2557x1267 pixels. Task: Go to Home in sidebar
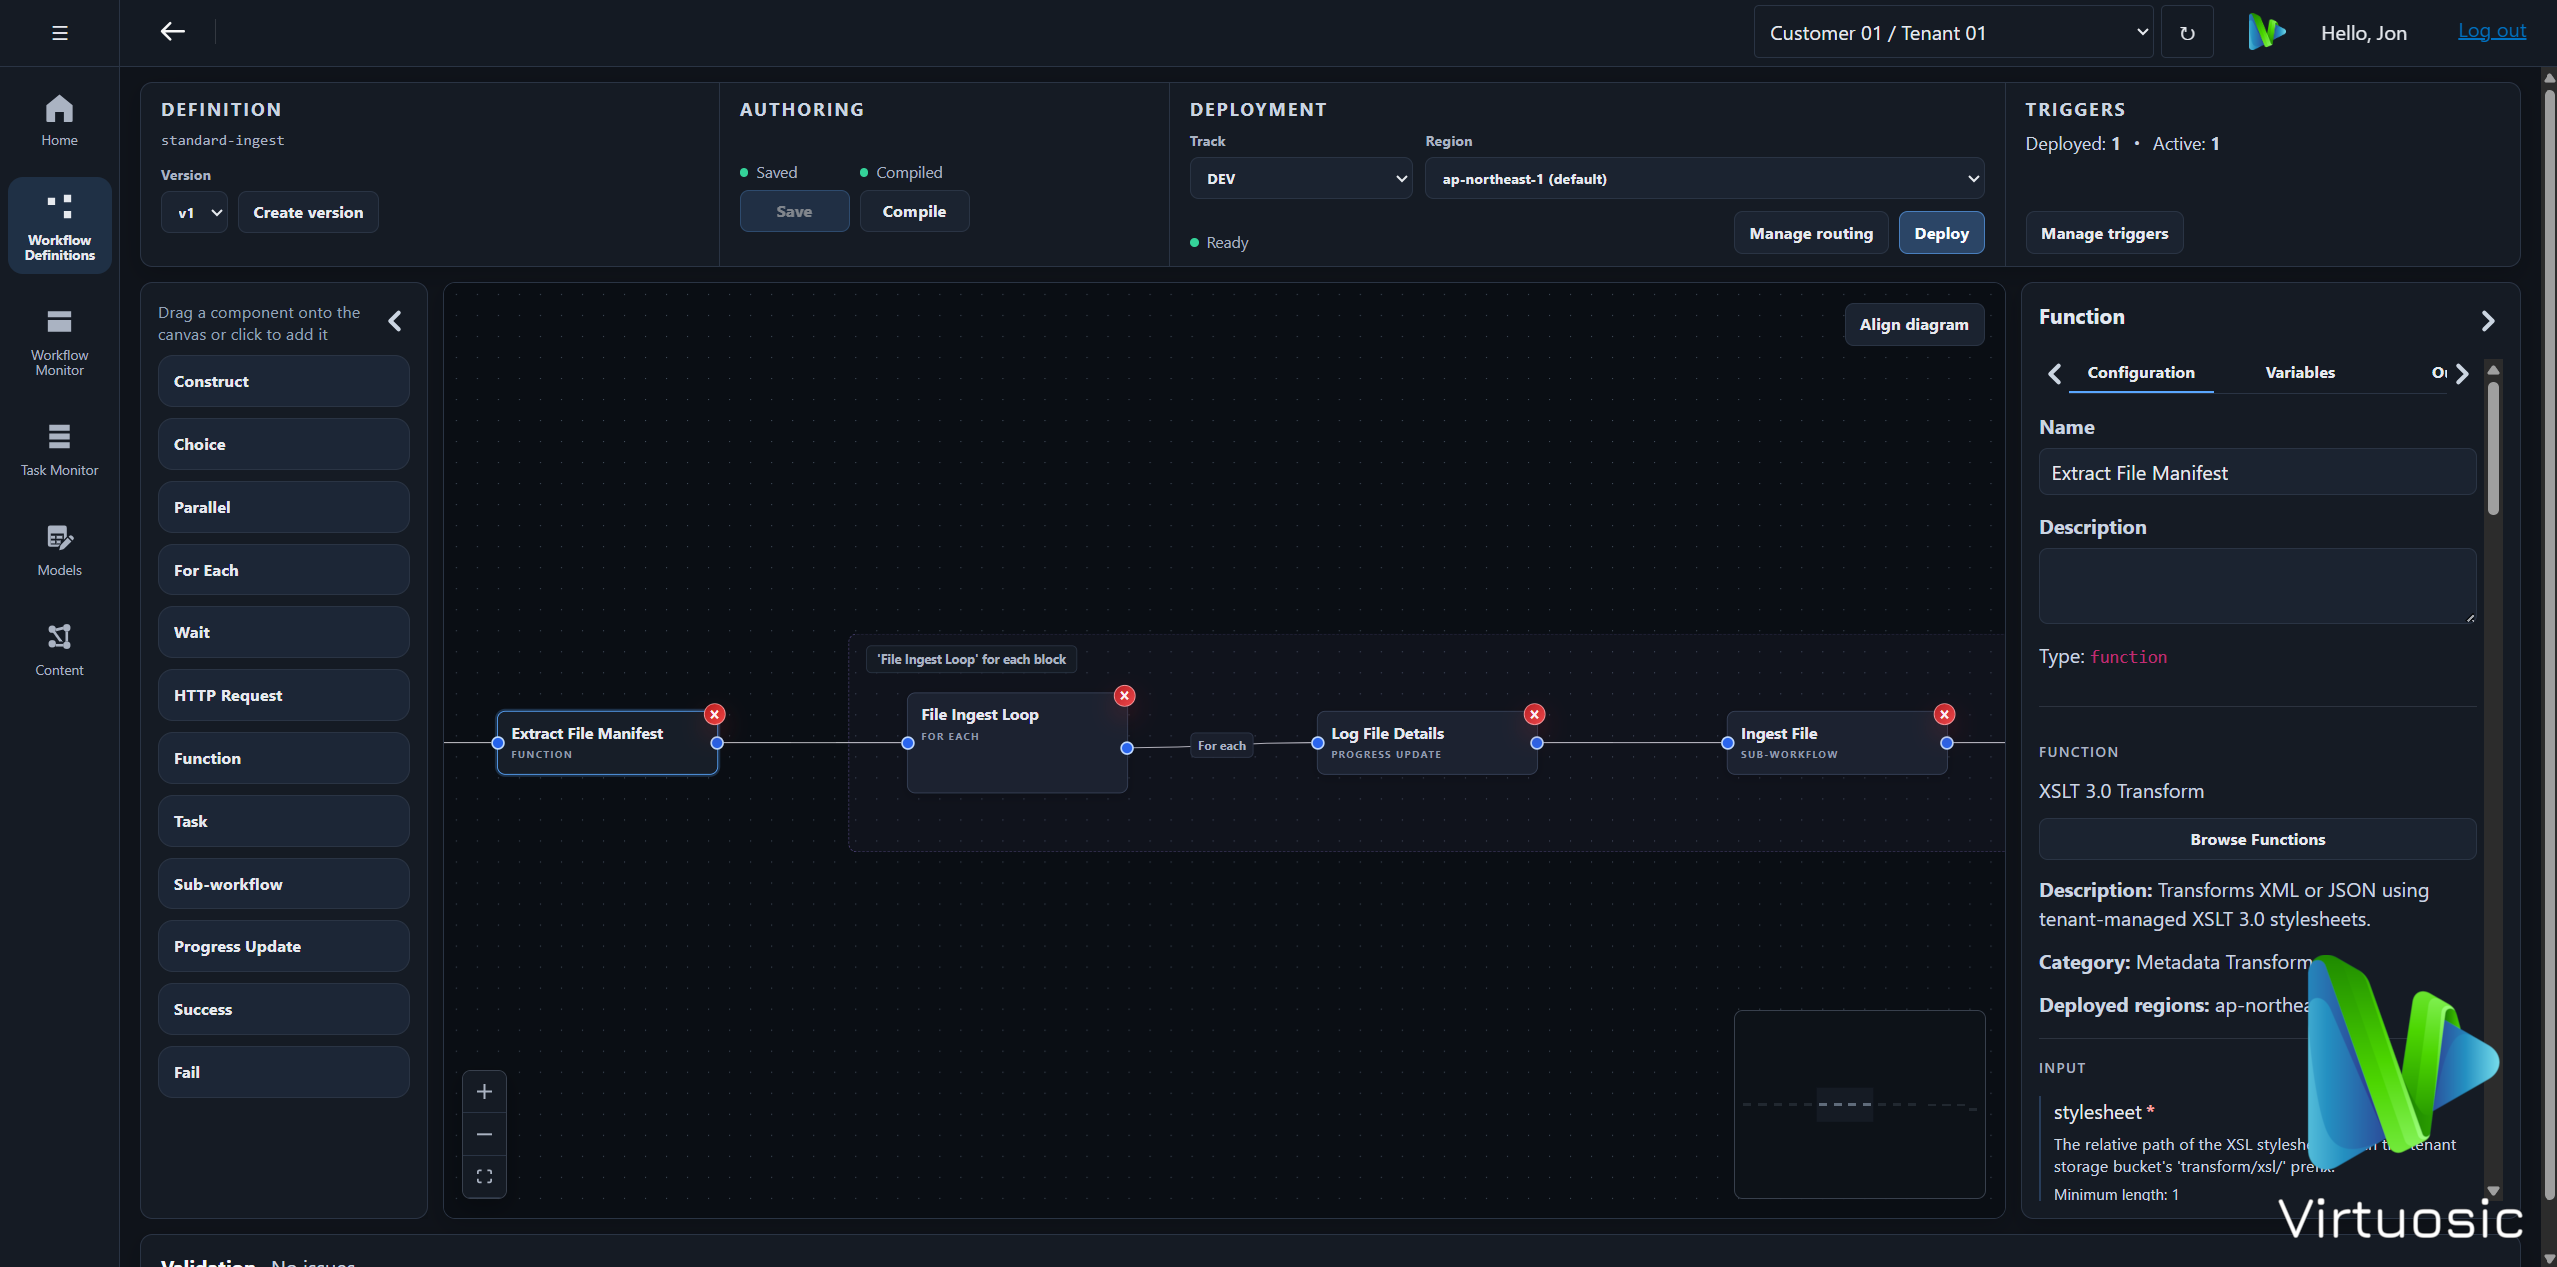click(59, 120)
